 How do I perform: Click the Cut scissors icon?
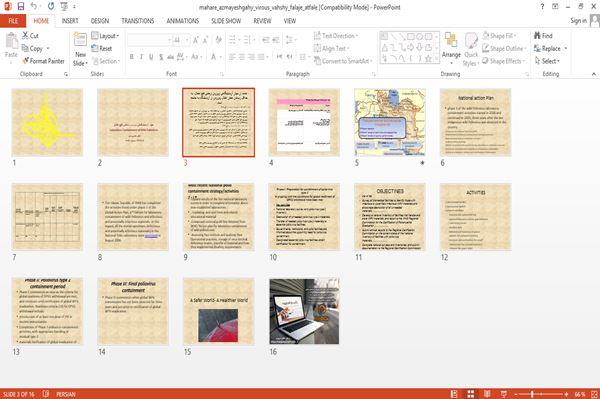click(25, 36)
